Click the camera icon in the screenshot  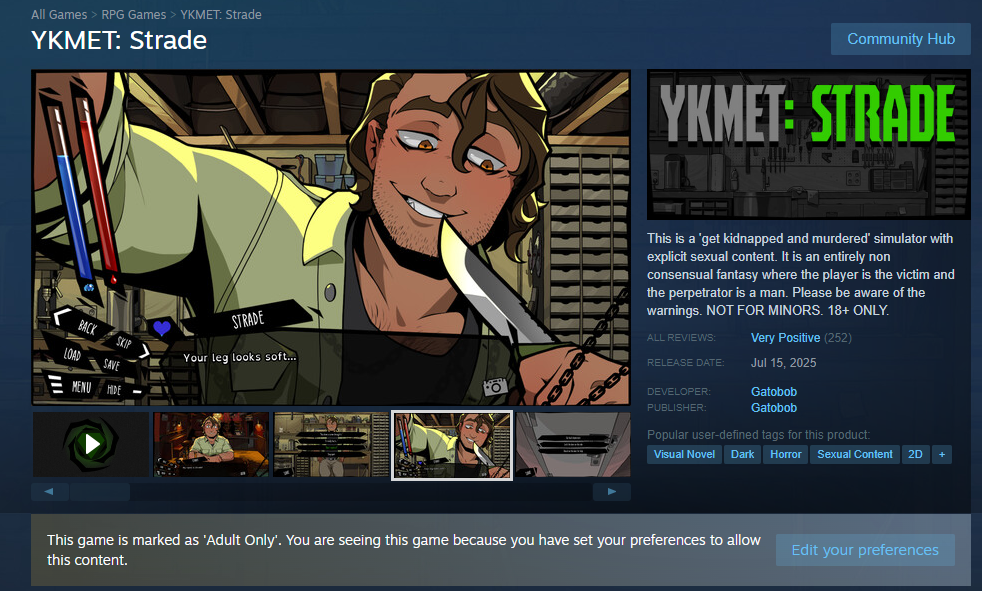[x=495, y=386]
